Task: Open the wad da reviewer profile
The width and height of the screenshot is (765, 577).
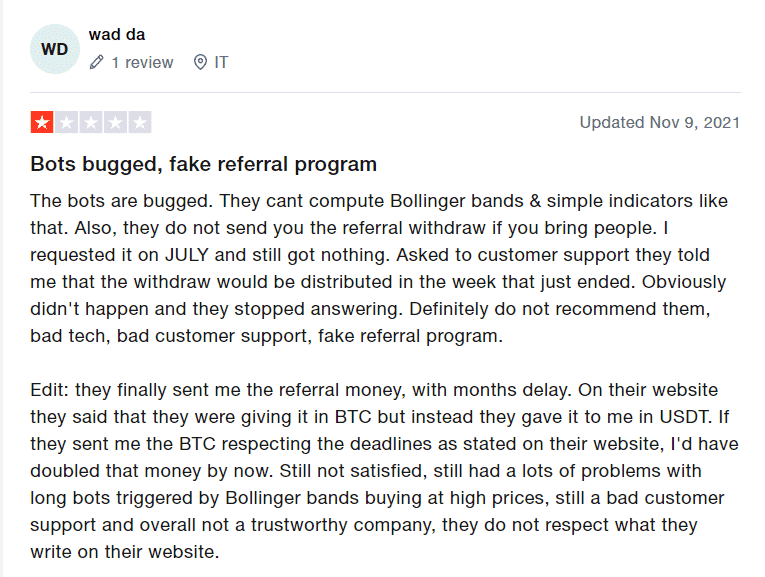Action: point(117,35)
